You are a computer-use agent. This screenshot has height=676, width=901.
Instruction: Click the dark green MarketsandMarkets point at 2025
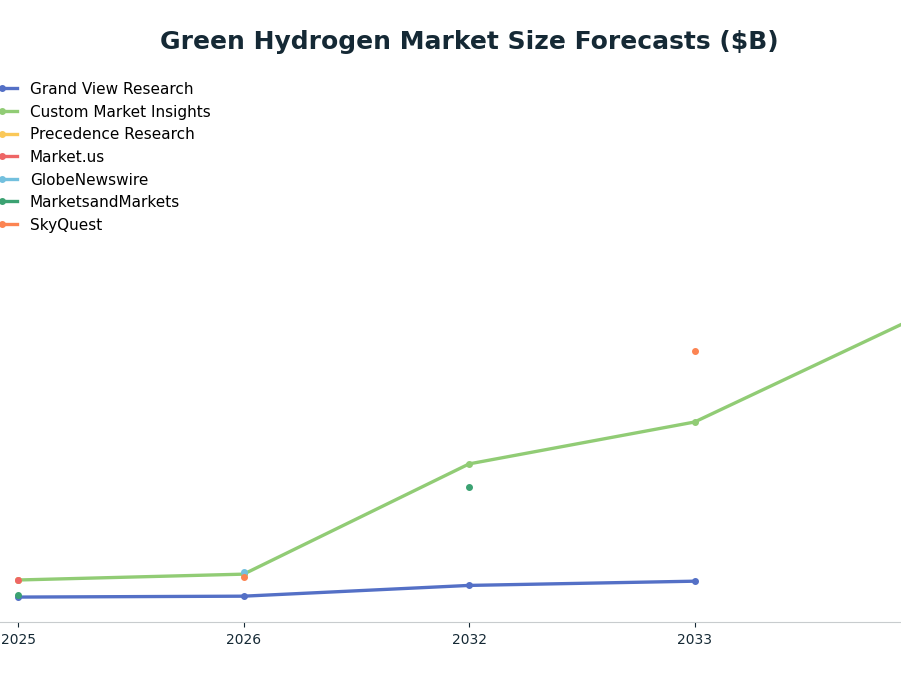pos(18,595)
